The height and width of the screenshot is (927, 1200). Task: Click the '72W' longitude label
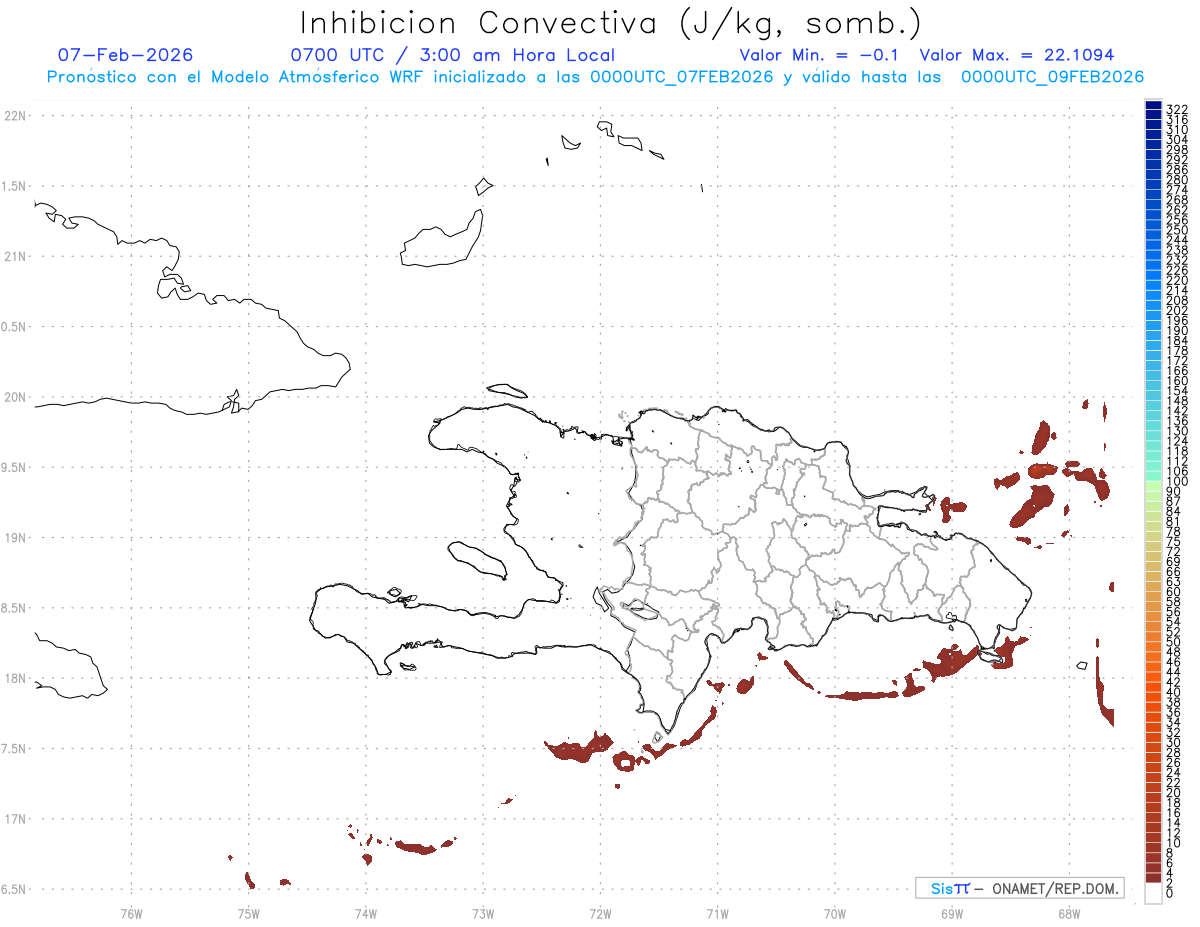click(600, 913)
